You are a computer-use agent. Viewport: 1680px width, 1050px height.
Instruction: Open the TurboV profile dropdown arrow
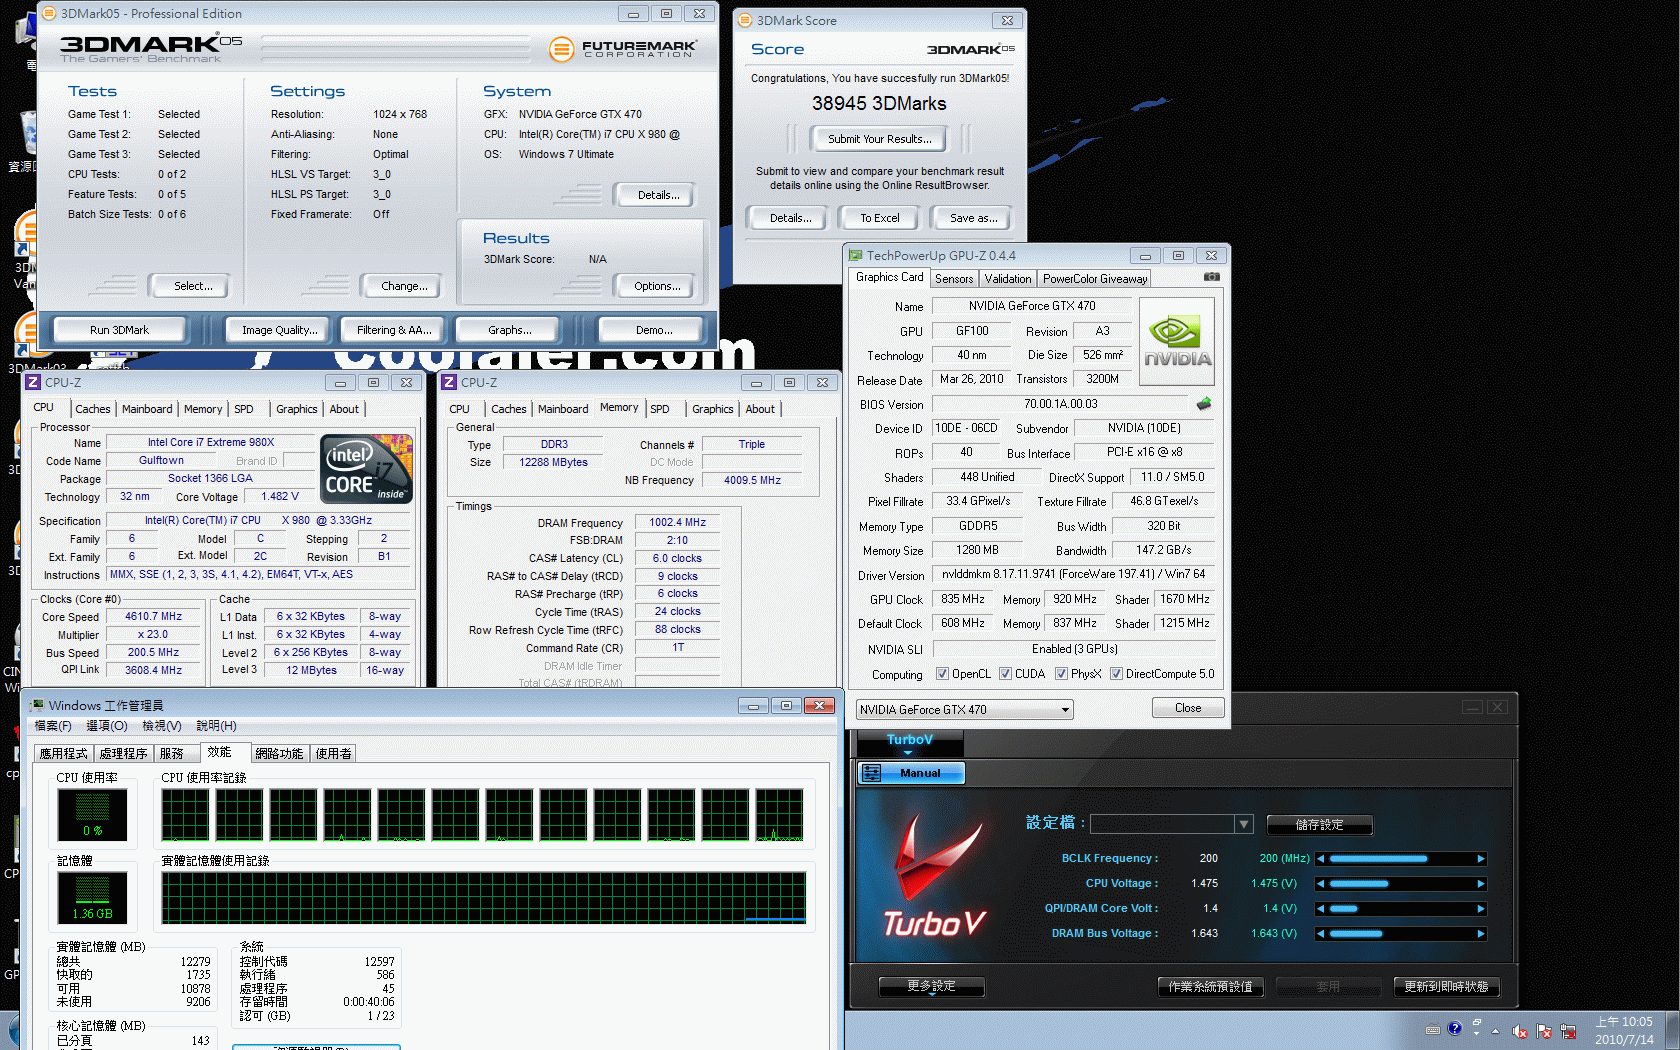[1244, 825]
